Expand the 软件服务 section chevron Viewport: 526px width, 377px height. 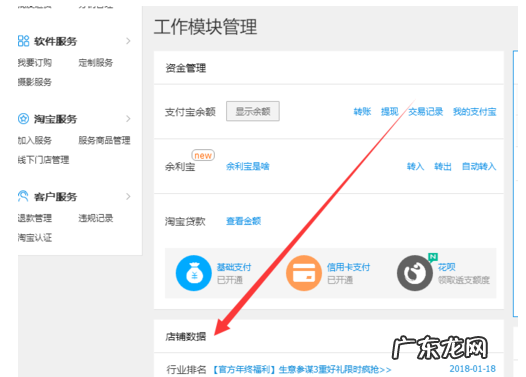pyautogui.click(x=128, y=41)
